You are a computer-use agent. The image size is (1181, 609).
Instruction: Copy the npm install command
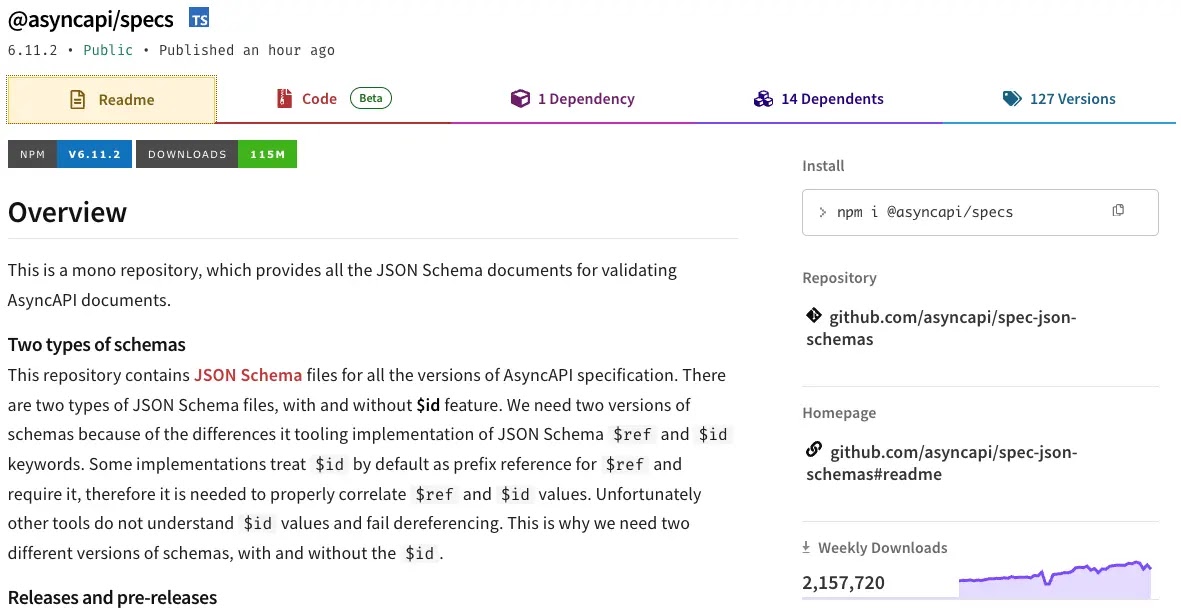point(1118,210)
